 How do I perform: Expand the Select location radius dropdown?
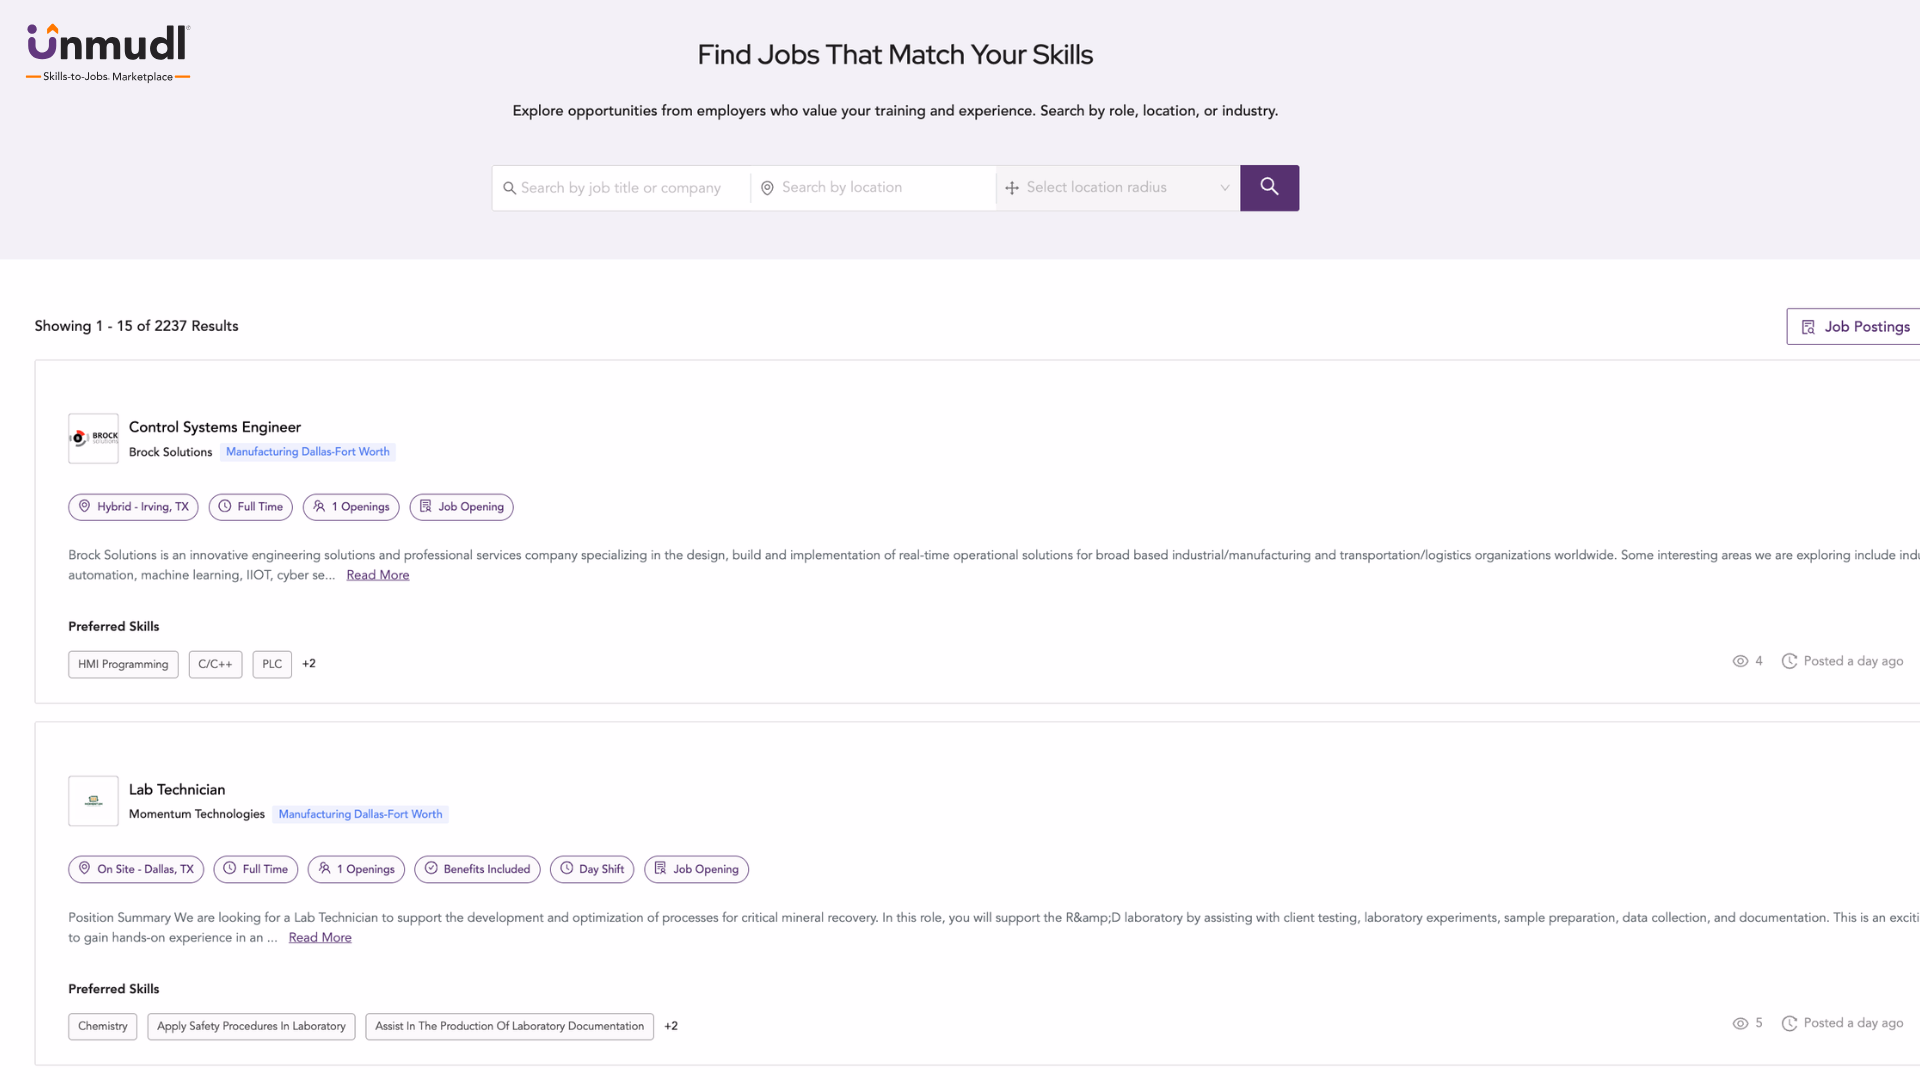1118,188
